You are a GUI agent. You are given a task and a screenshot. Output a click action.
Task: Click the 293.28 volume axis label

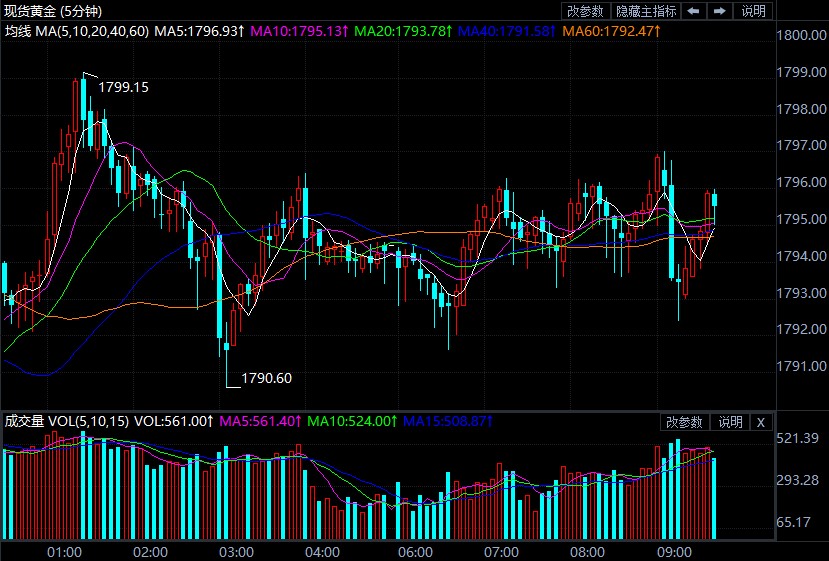coord(797,480)
